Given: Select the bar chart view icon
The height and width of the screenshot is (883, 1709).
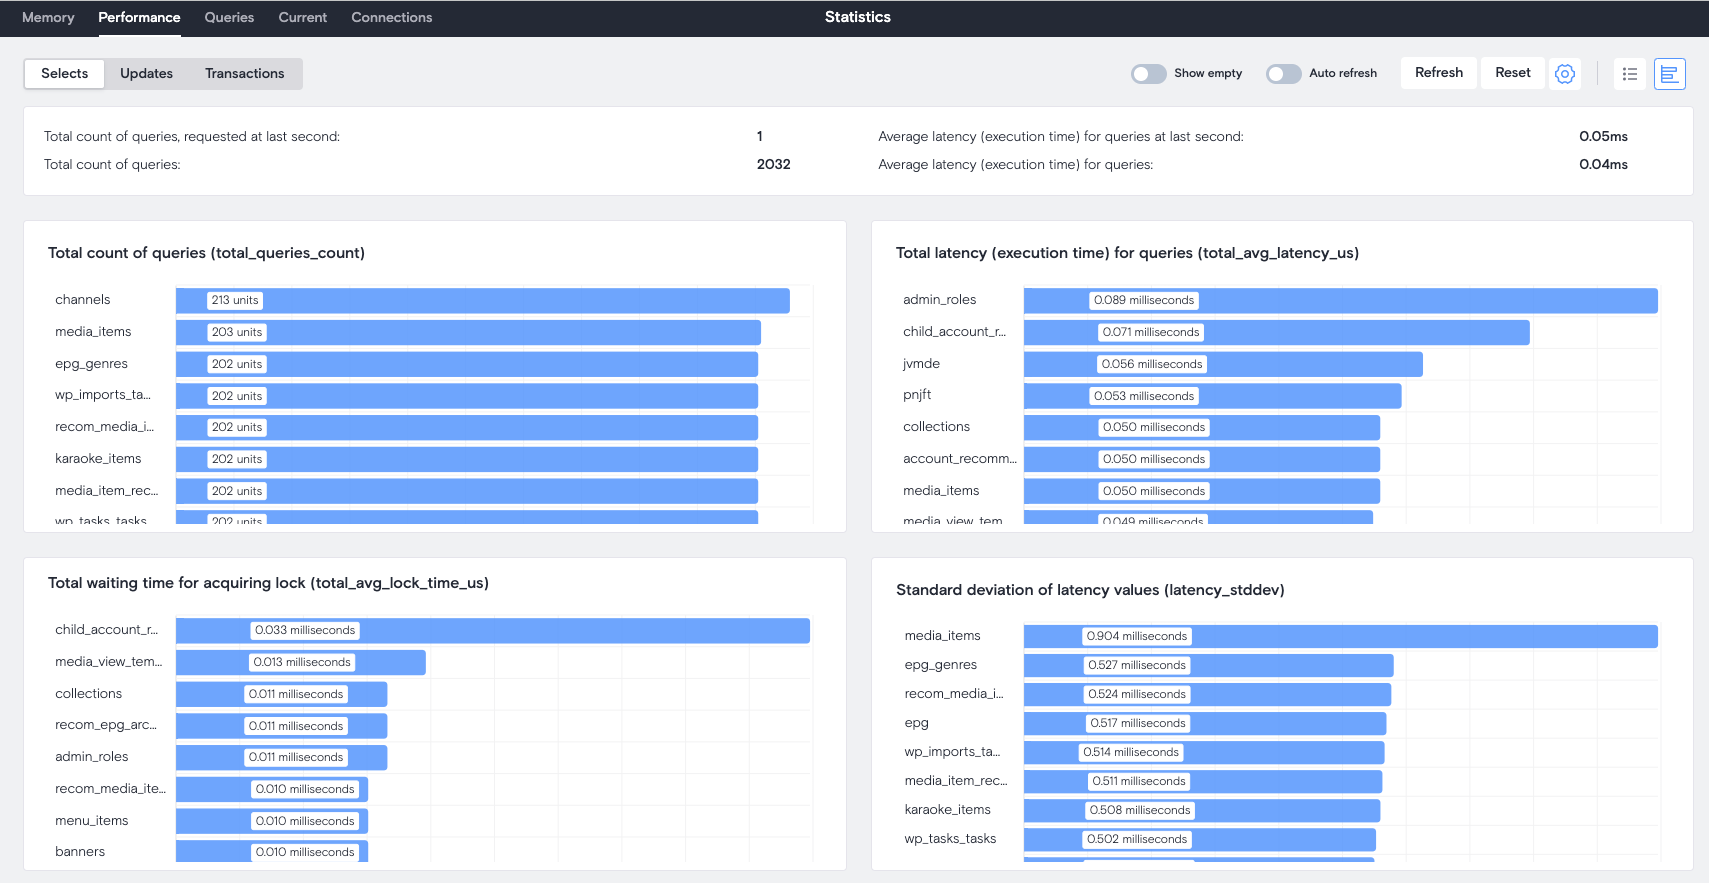Looking at the screenshot, I should [x=1669, y=74].
